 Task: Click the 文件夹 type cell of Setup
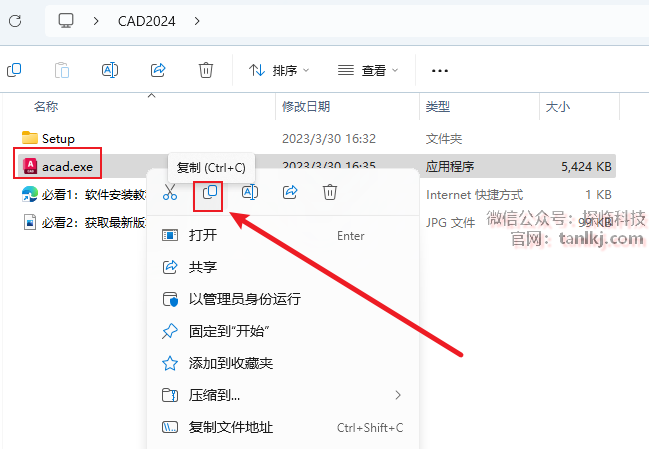pos(444,139)
